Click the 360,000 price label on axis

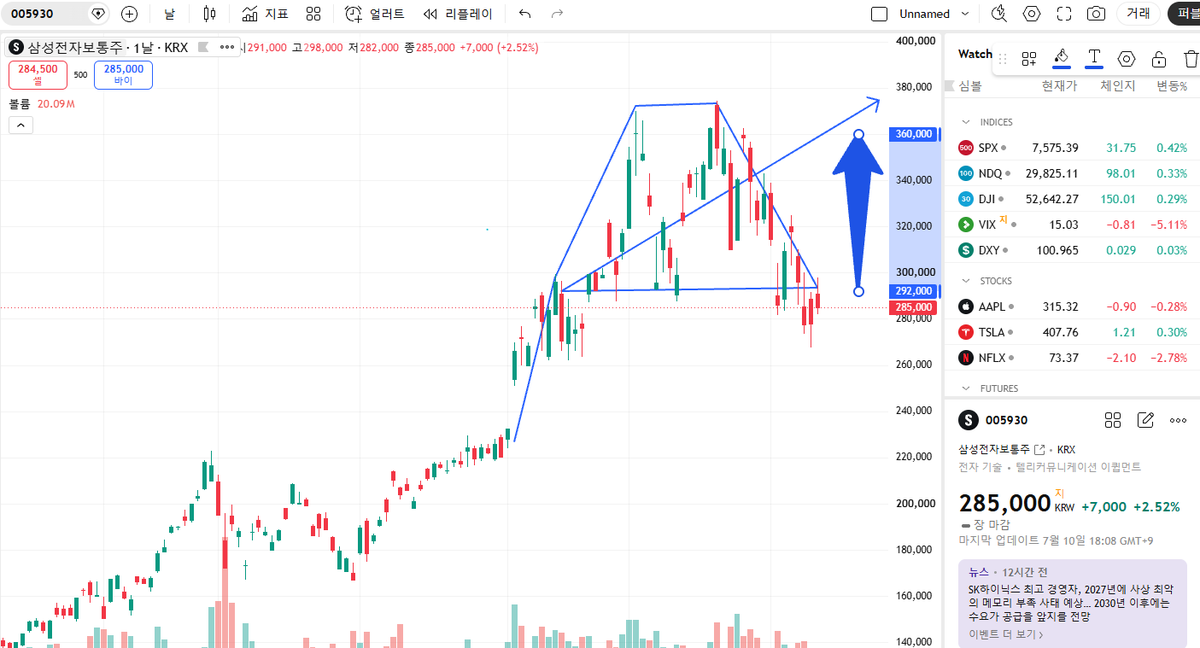click(912, 134)
